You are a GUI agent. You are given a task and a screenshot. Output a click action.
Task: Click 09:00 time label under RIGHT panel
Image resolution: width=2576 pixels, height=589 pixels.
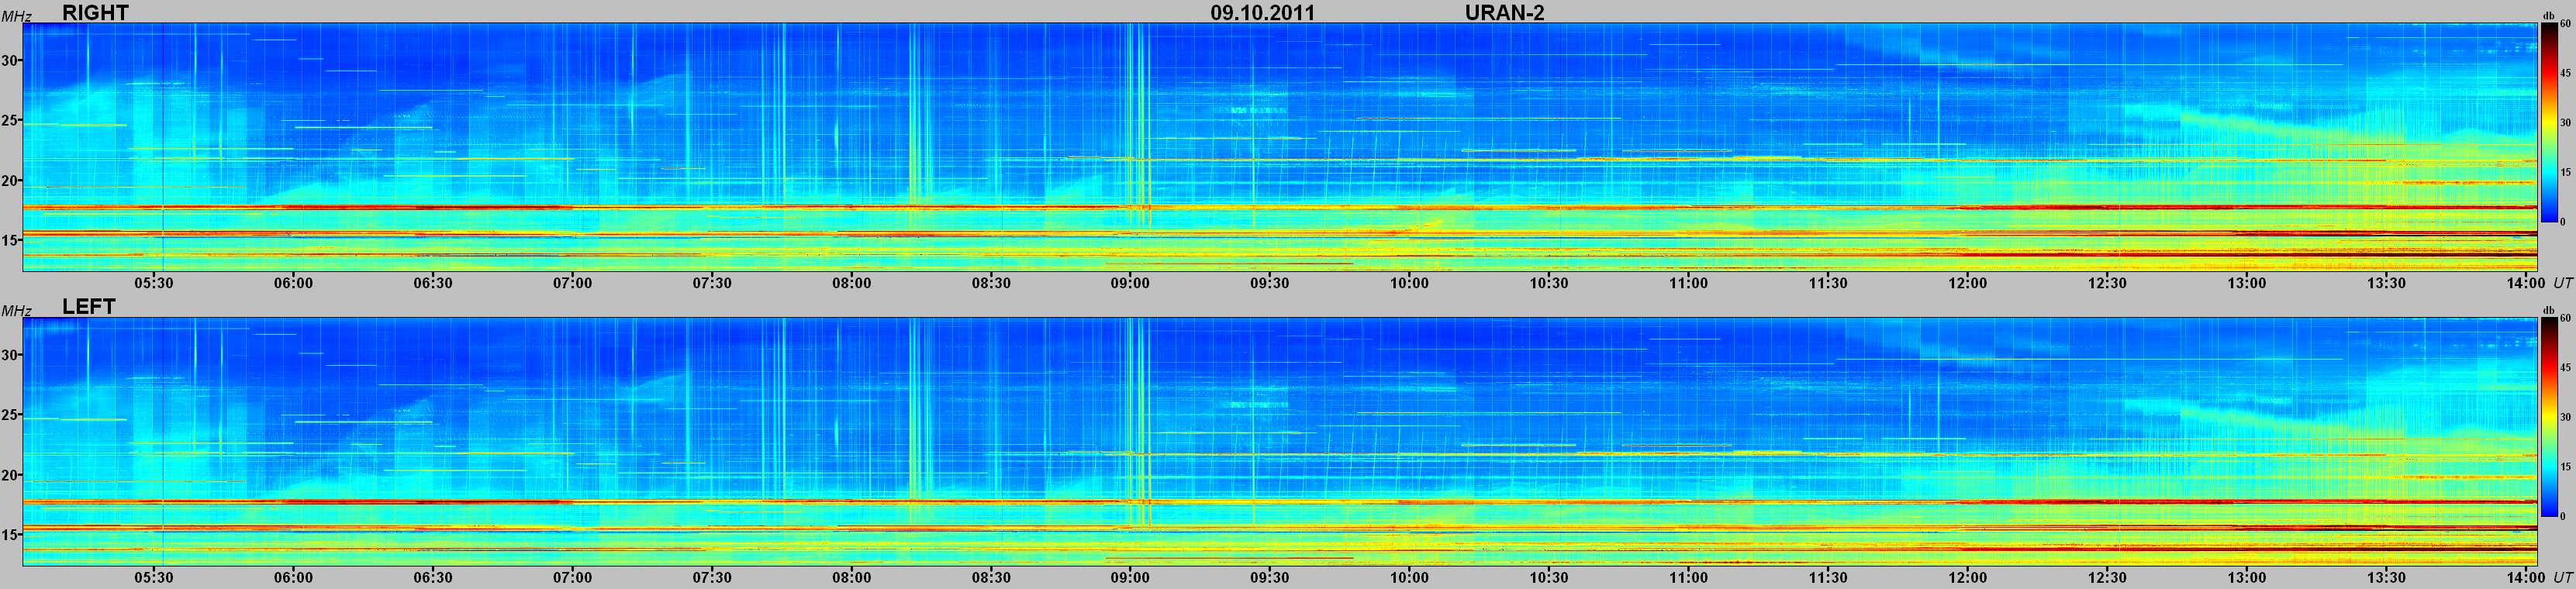1130,283
